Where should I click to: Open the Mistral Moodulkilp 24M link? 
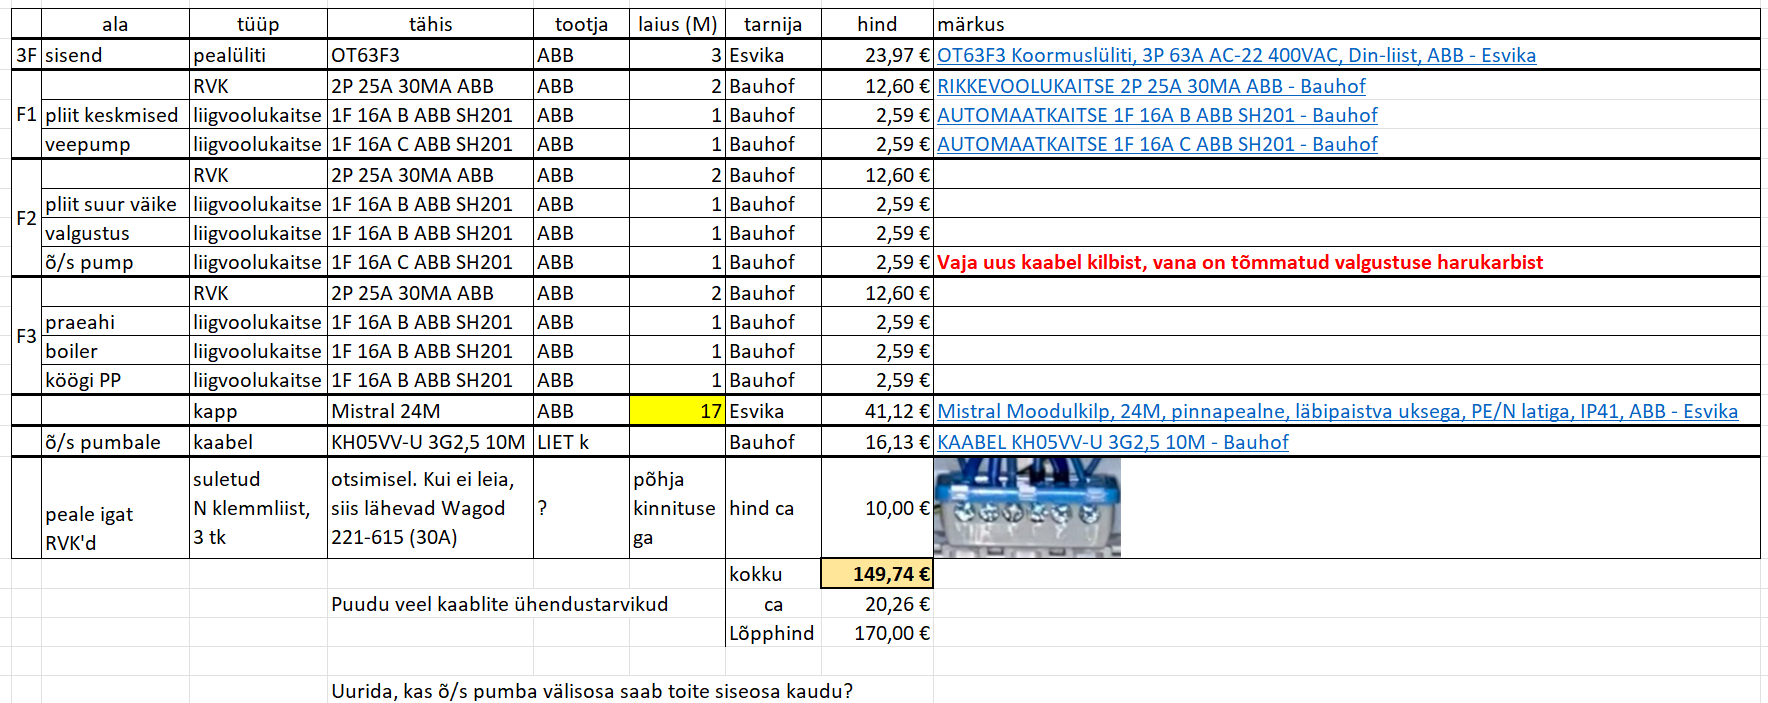click(x=1336, y=411)
